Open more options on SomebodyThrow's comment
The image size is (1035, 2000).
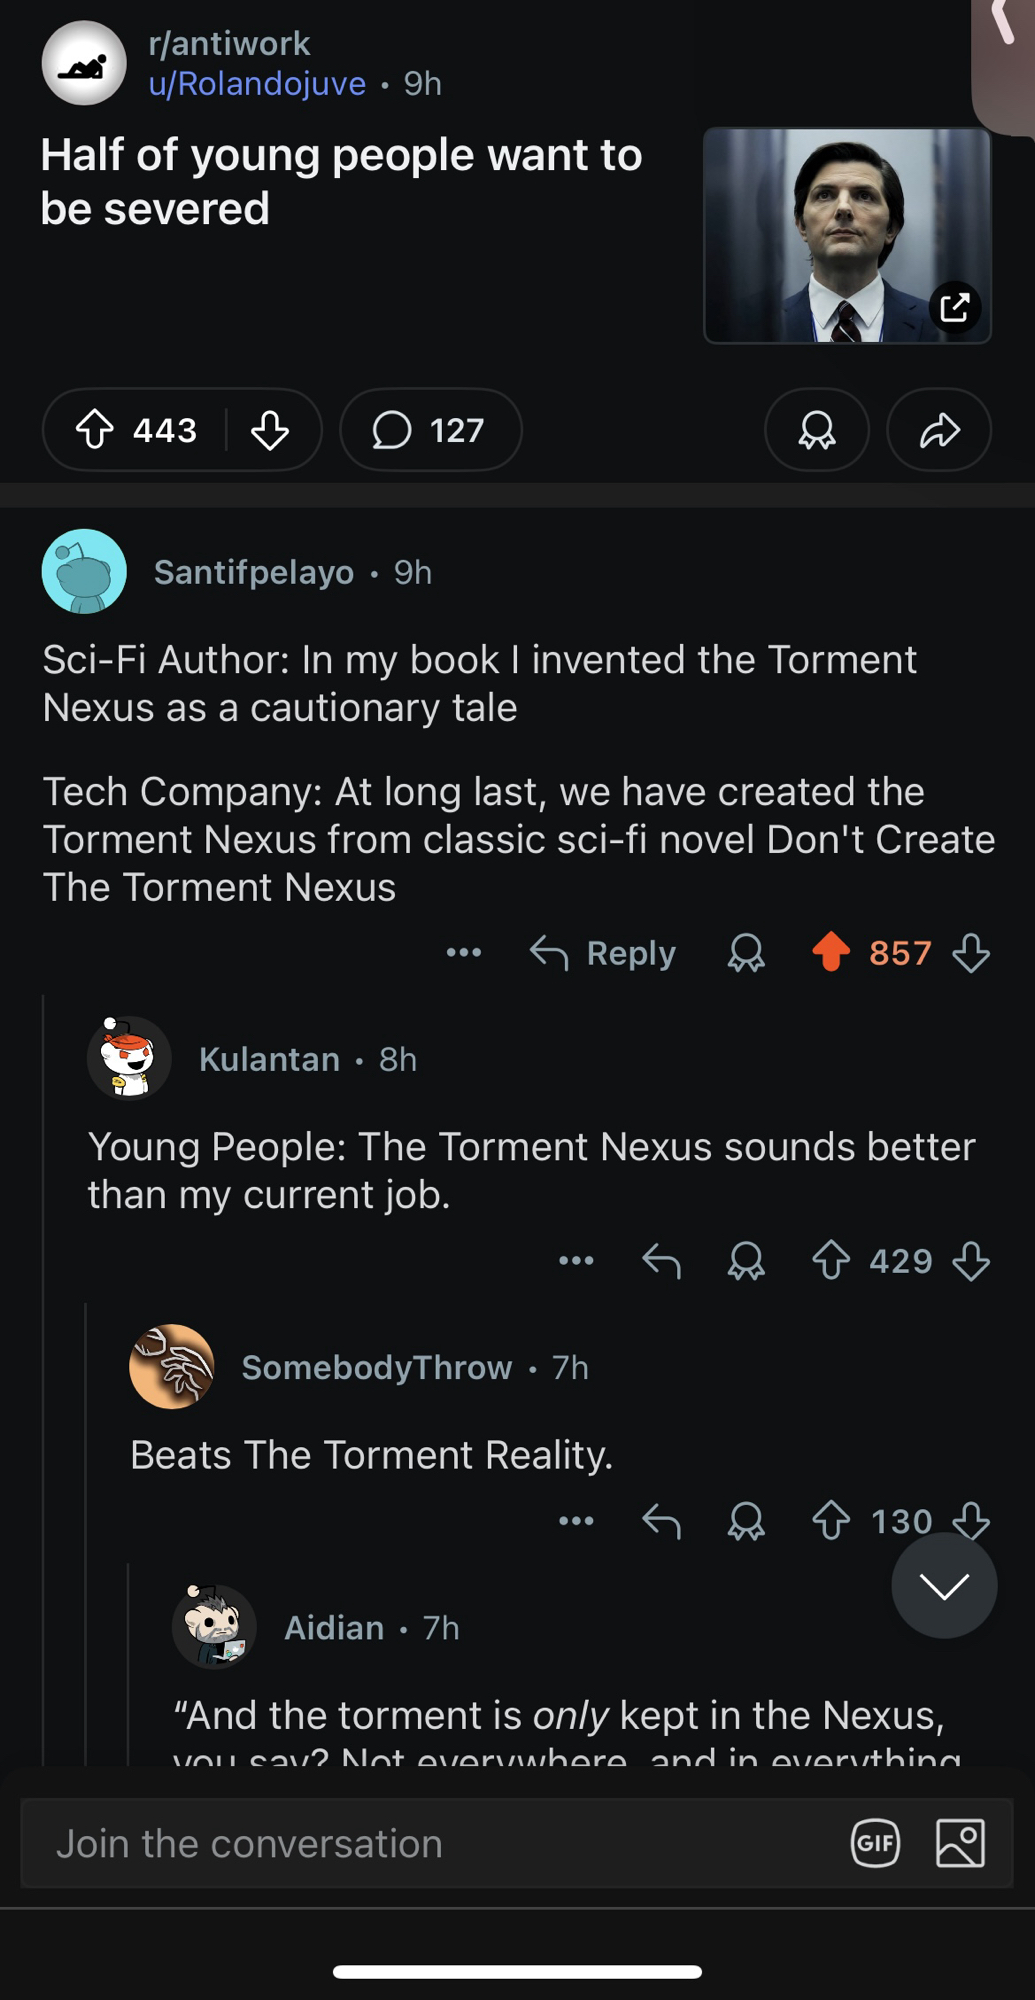point(576,1521)
